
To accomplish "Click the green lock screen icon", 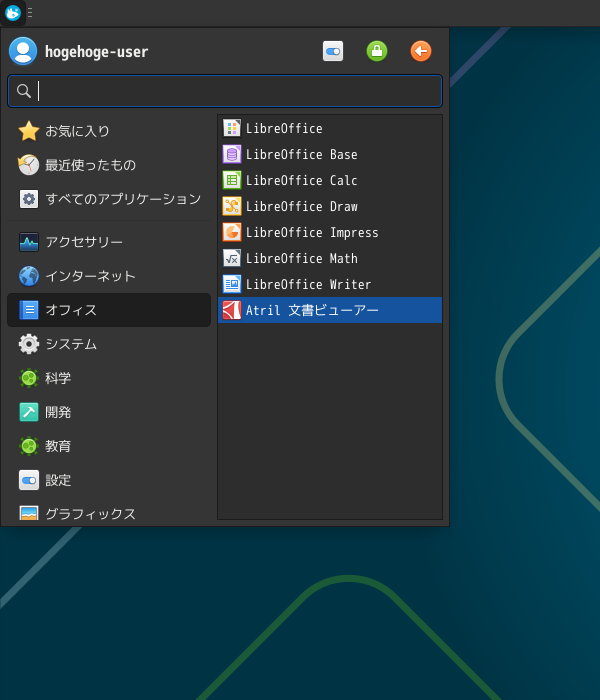I will tap(377, 51).
